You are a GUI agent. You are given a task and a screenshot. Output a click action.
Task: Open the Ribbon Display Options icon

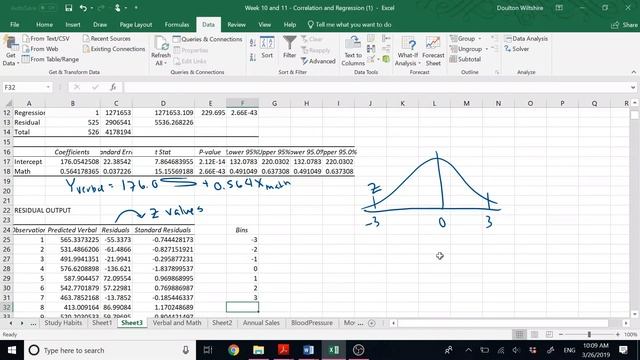[559, 8]
